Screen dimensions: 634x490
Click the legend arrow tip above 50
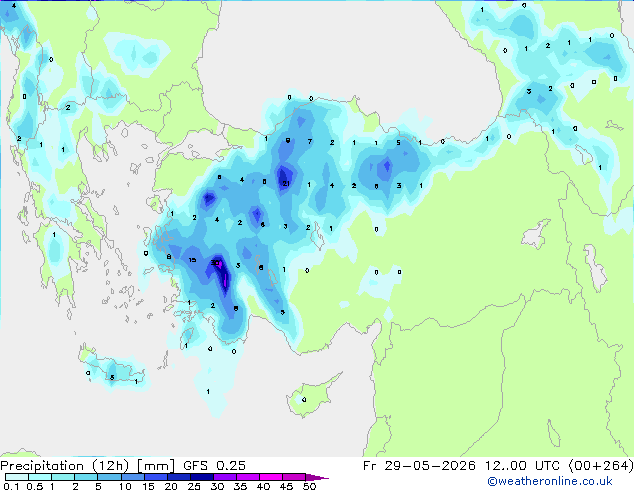[317, 477]
